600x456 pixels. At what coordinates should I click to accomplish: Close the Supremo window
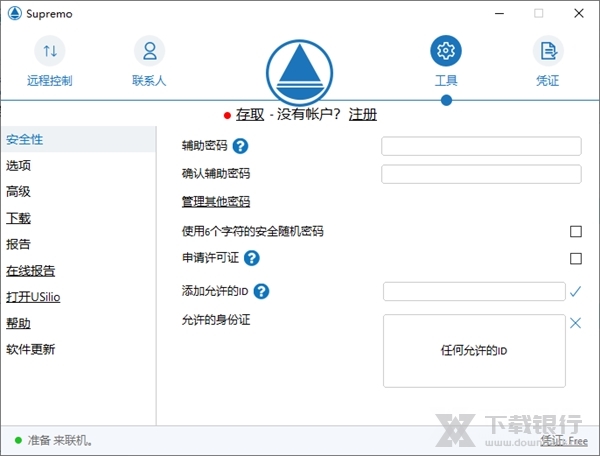[x=579, y=13]
